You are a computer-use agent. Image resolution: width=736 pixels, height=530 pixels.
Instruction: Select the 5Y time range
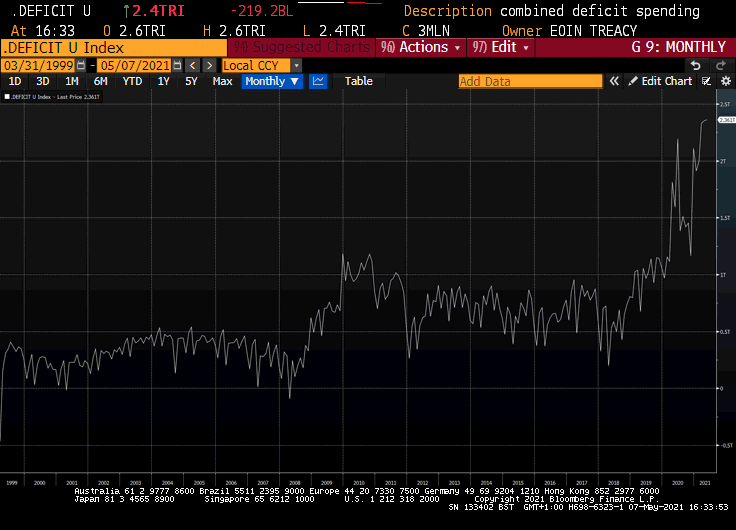coord(191,81)
